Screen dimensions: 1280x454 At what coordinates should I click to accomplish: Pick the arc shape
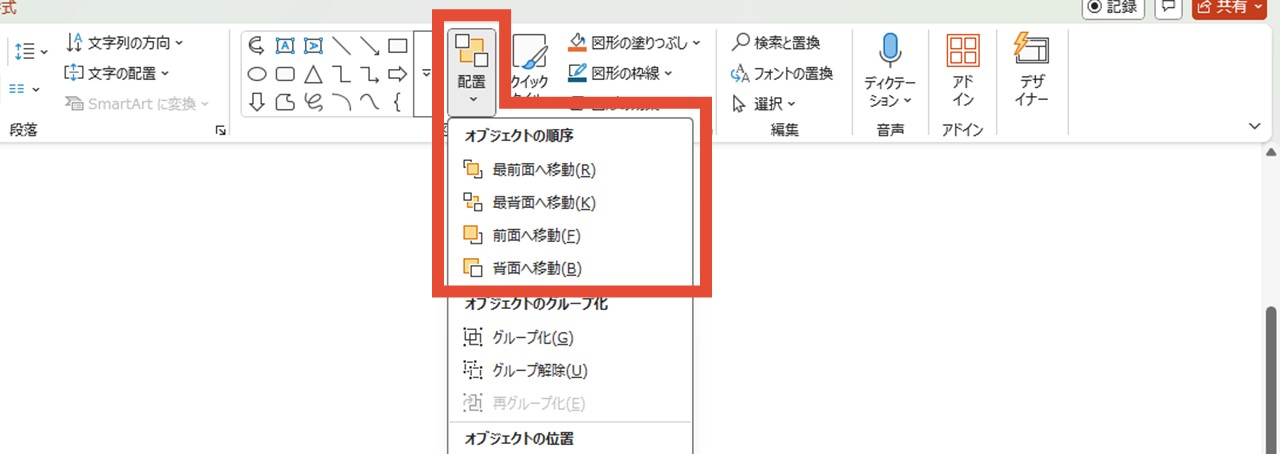(341, 101)
